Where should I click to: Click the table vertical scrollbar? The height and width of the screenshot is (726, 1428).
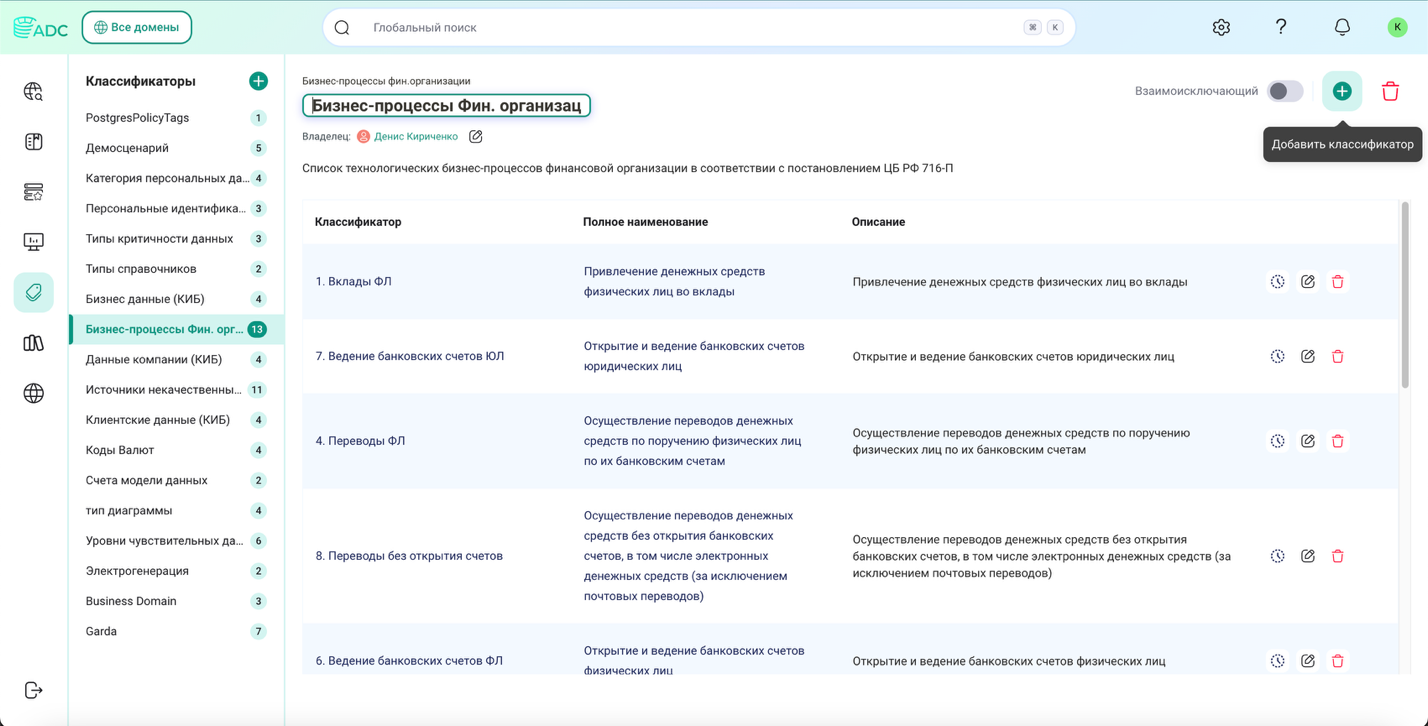coord(1405,295)
